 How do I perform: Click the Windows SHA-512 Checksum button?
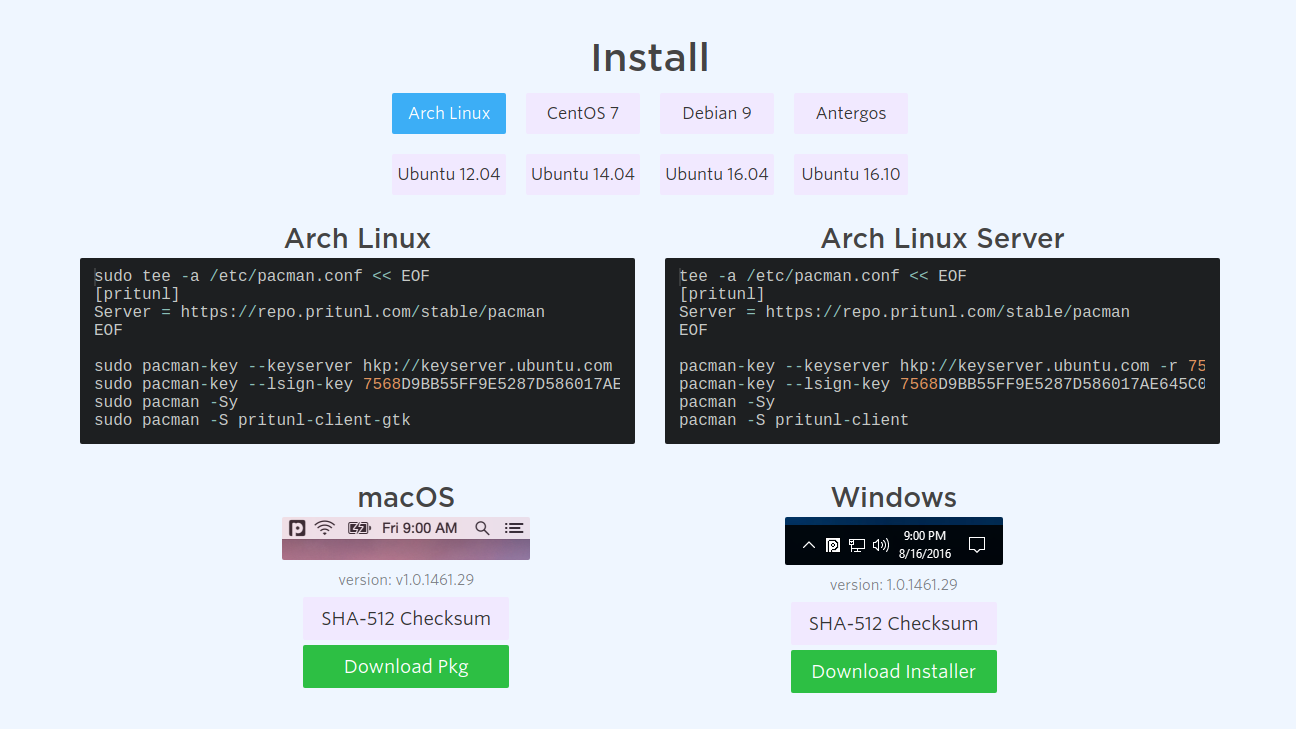click(x=894, y=624)
